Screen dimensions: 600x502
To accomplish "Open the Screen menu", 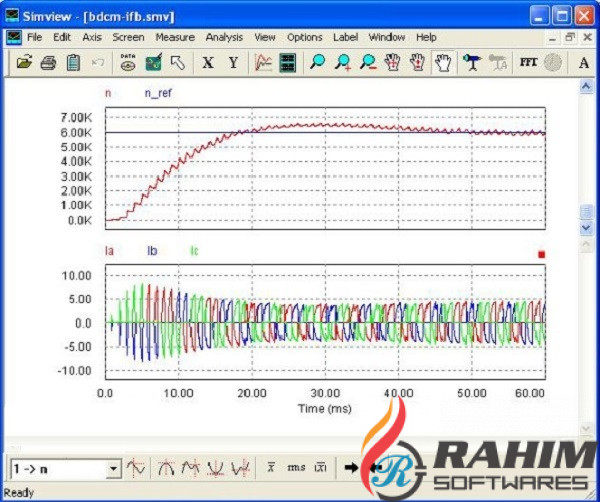I will pyautogui.click(x=128, y=37).
